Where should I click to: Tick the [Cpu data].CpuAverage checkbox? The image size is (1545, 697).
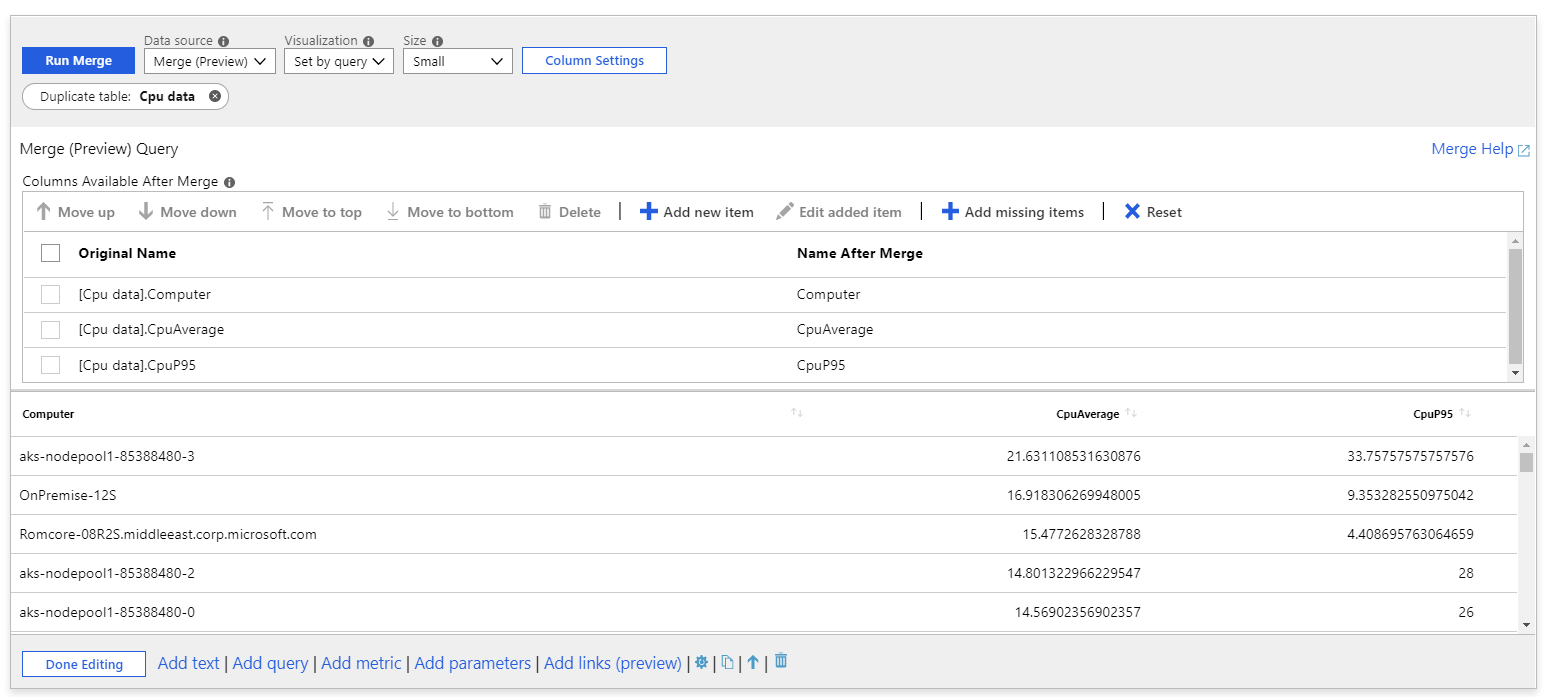(x=51, y=330)
